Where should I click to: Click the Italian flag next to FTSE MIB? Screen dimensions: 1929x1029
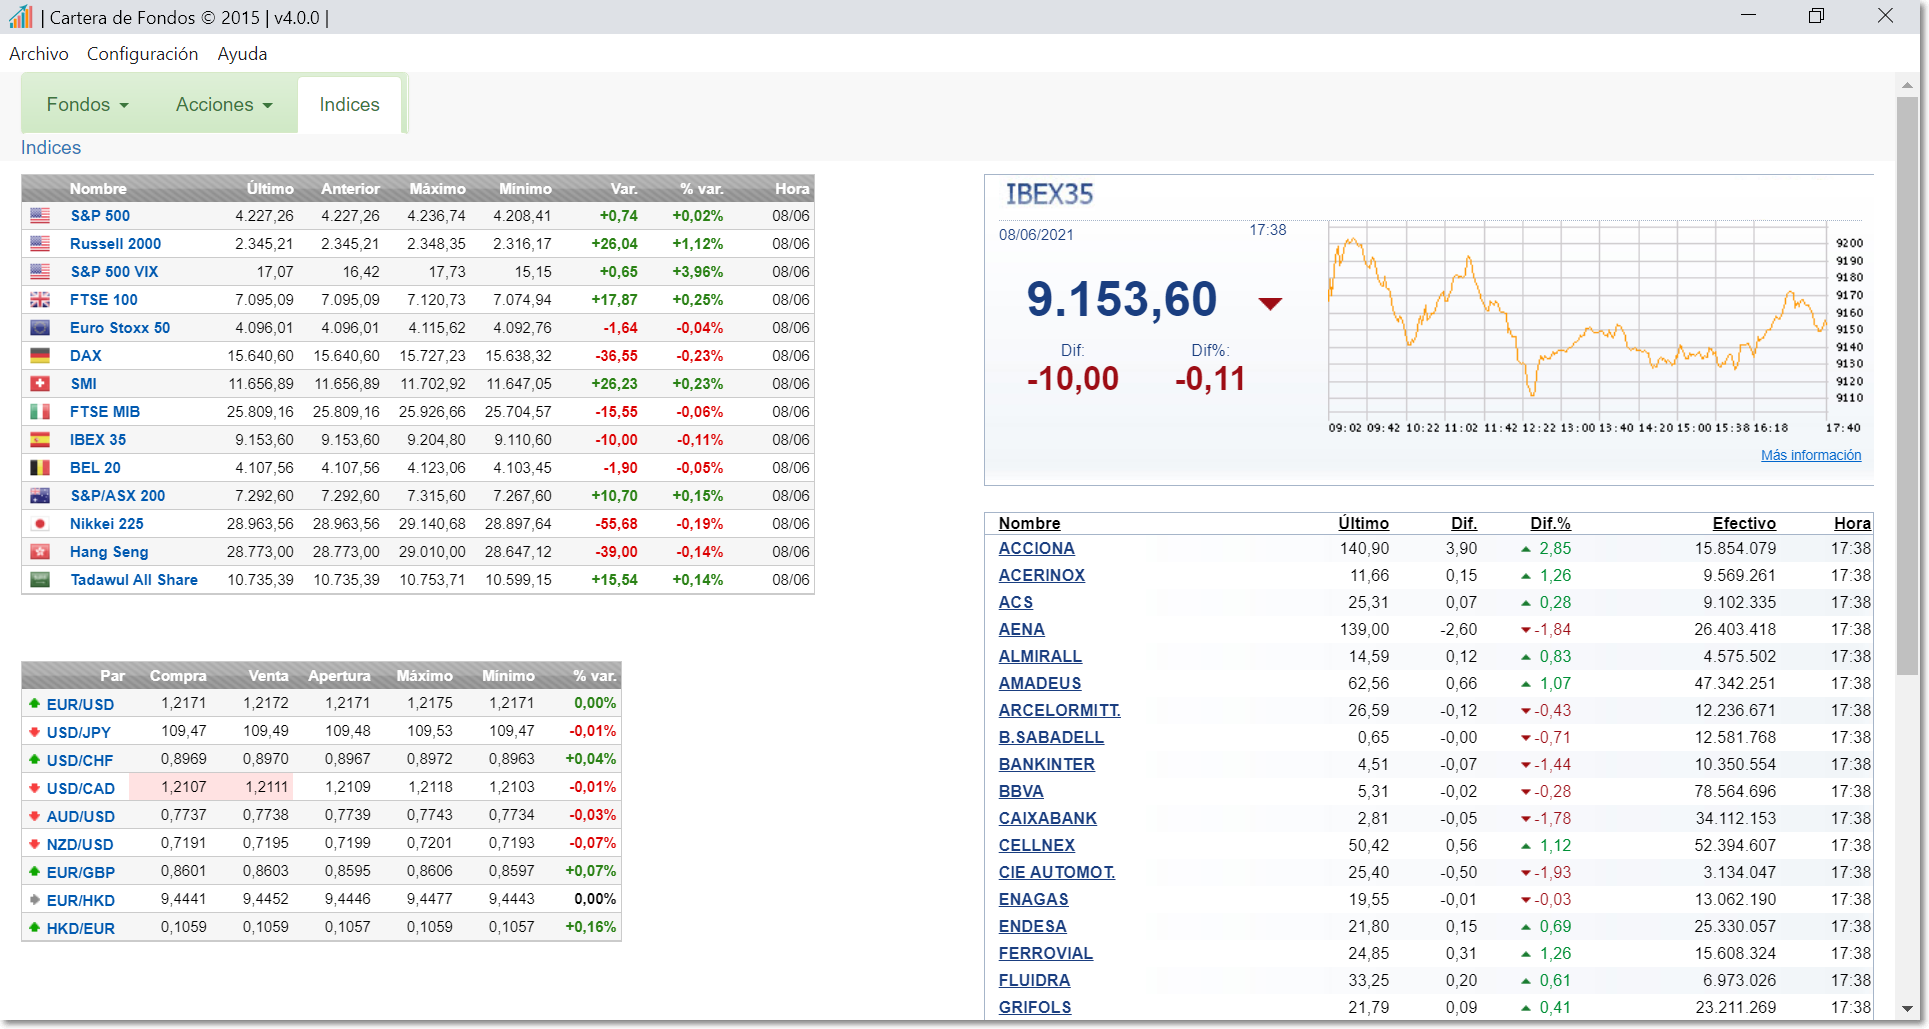tap(40, 412)
